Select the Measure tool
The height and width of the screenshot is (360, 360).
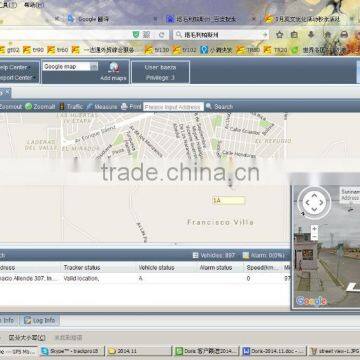click(x=102, y=107)
